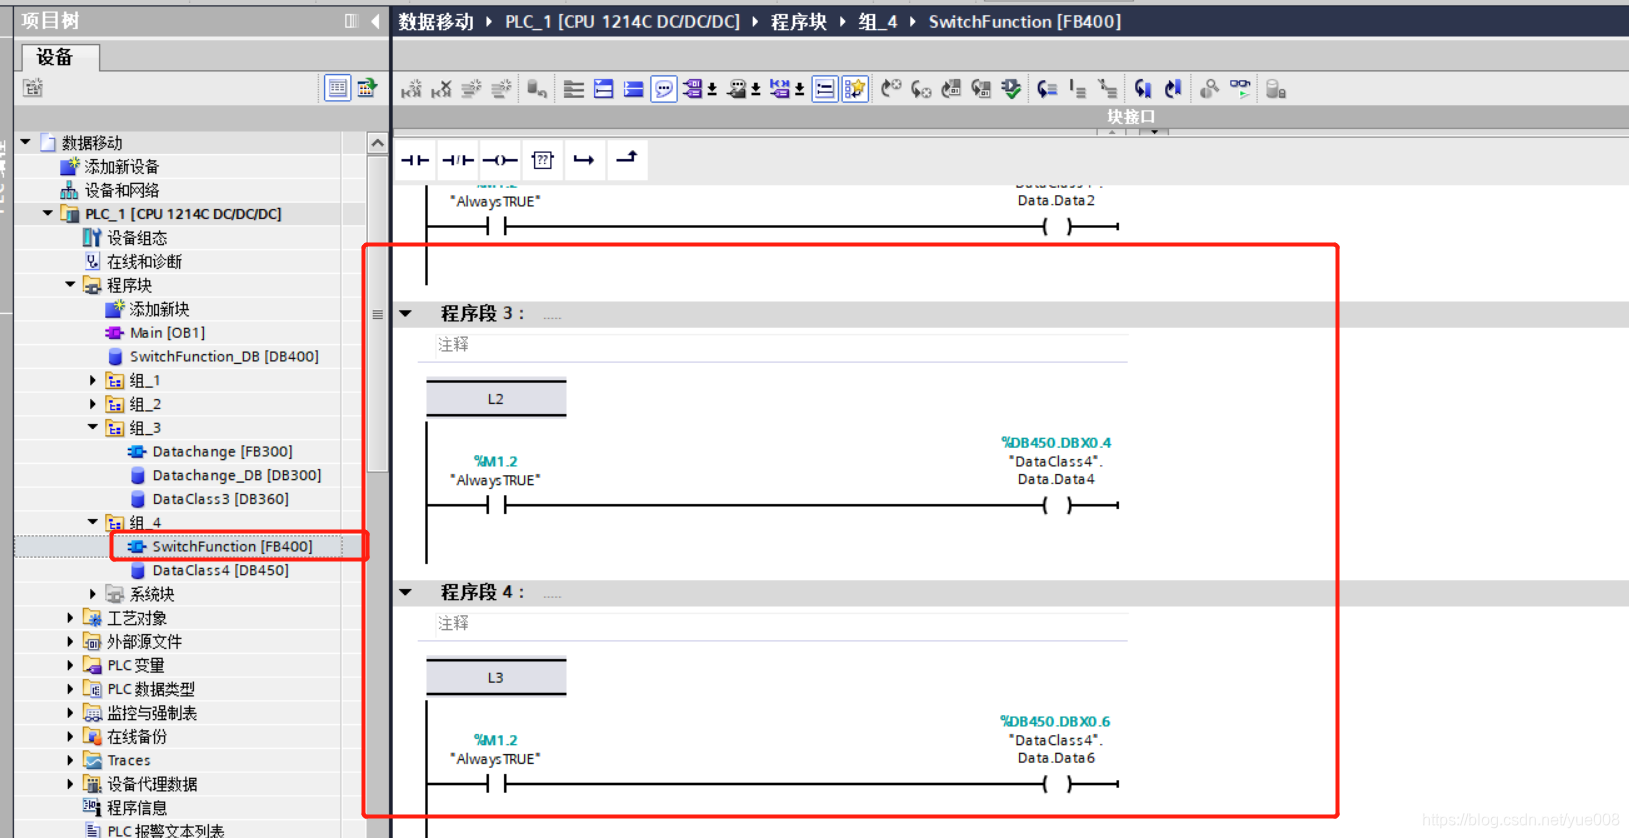Screen dimensions: 1629x838
Task: Open tag information dropdown arrow
Action: [x=756, y=90]
